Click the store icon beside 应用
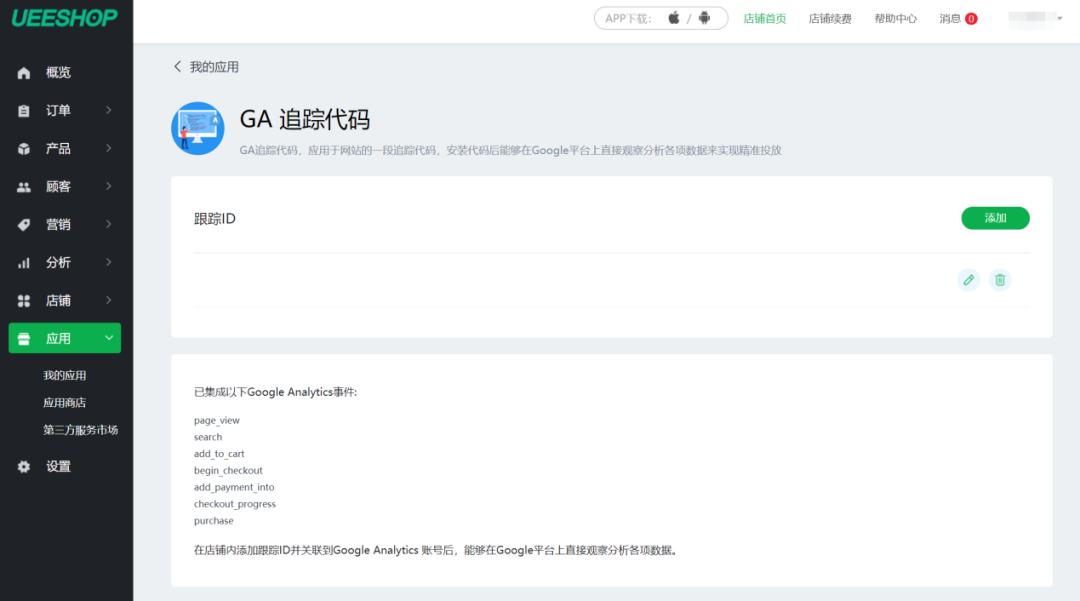Viewport: 1080px width, 601px height. click(24, 339)
